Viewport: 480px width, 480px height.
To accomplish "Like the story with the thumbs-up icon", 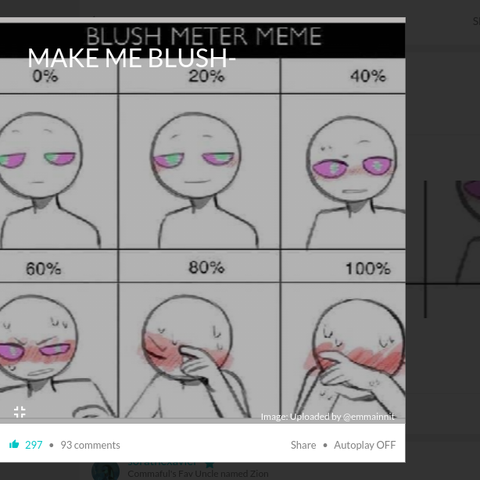I will point(14,444).
